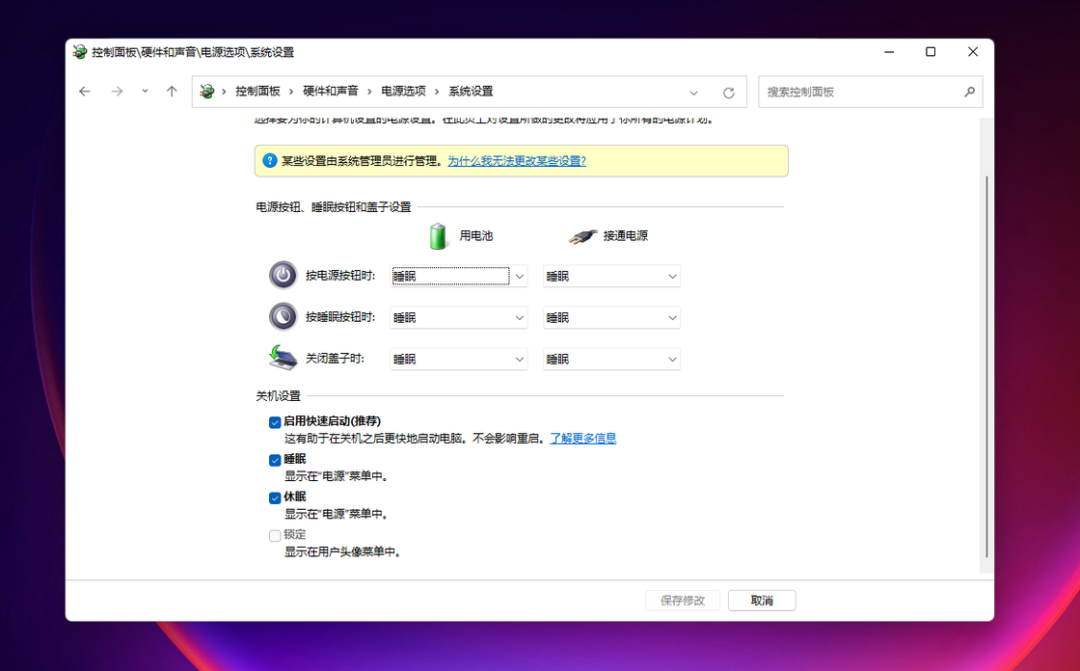This screenshot has width=1080, height=671.
Task: Click the refresh icon in address bar
Action: coord(729,92)
